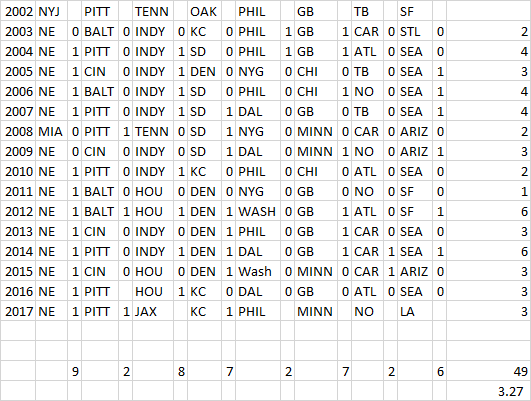This screenshot has width=531, height=401.
Task: Select the lowercase Wash cell in 2015 row
Action: [258, 271]
